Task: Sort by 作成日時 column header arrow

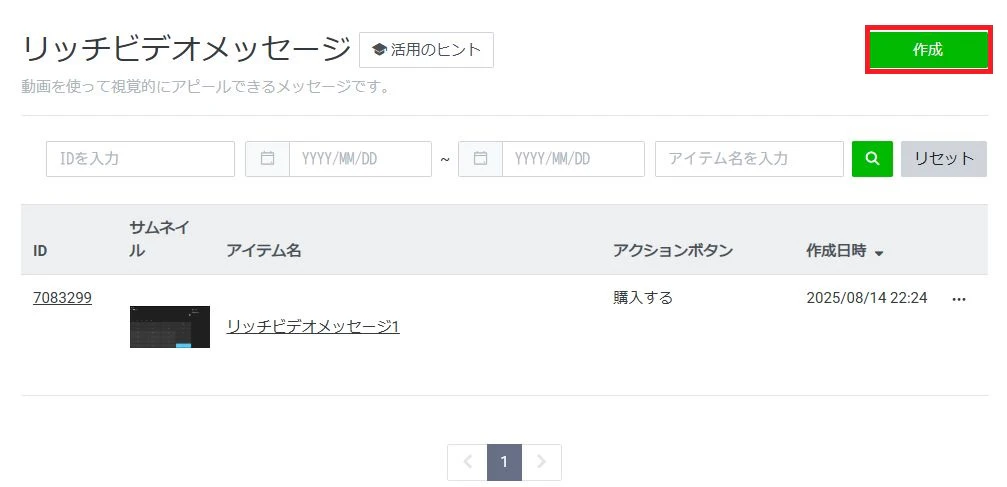Action: pos(879,253)
